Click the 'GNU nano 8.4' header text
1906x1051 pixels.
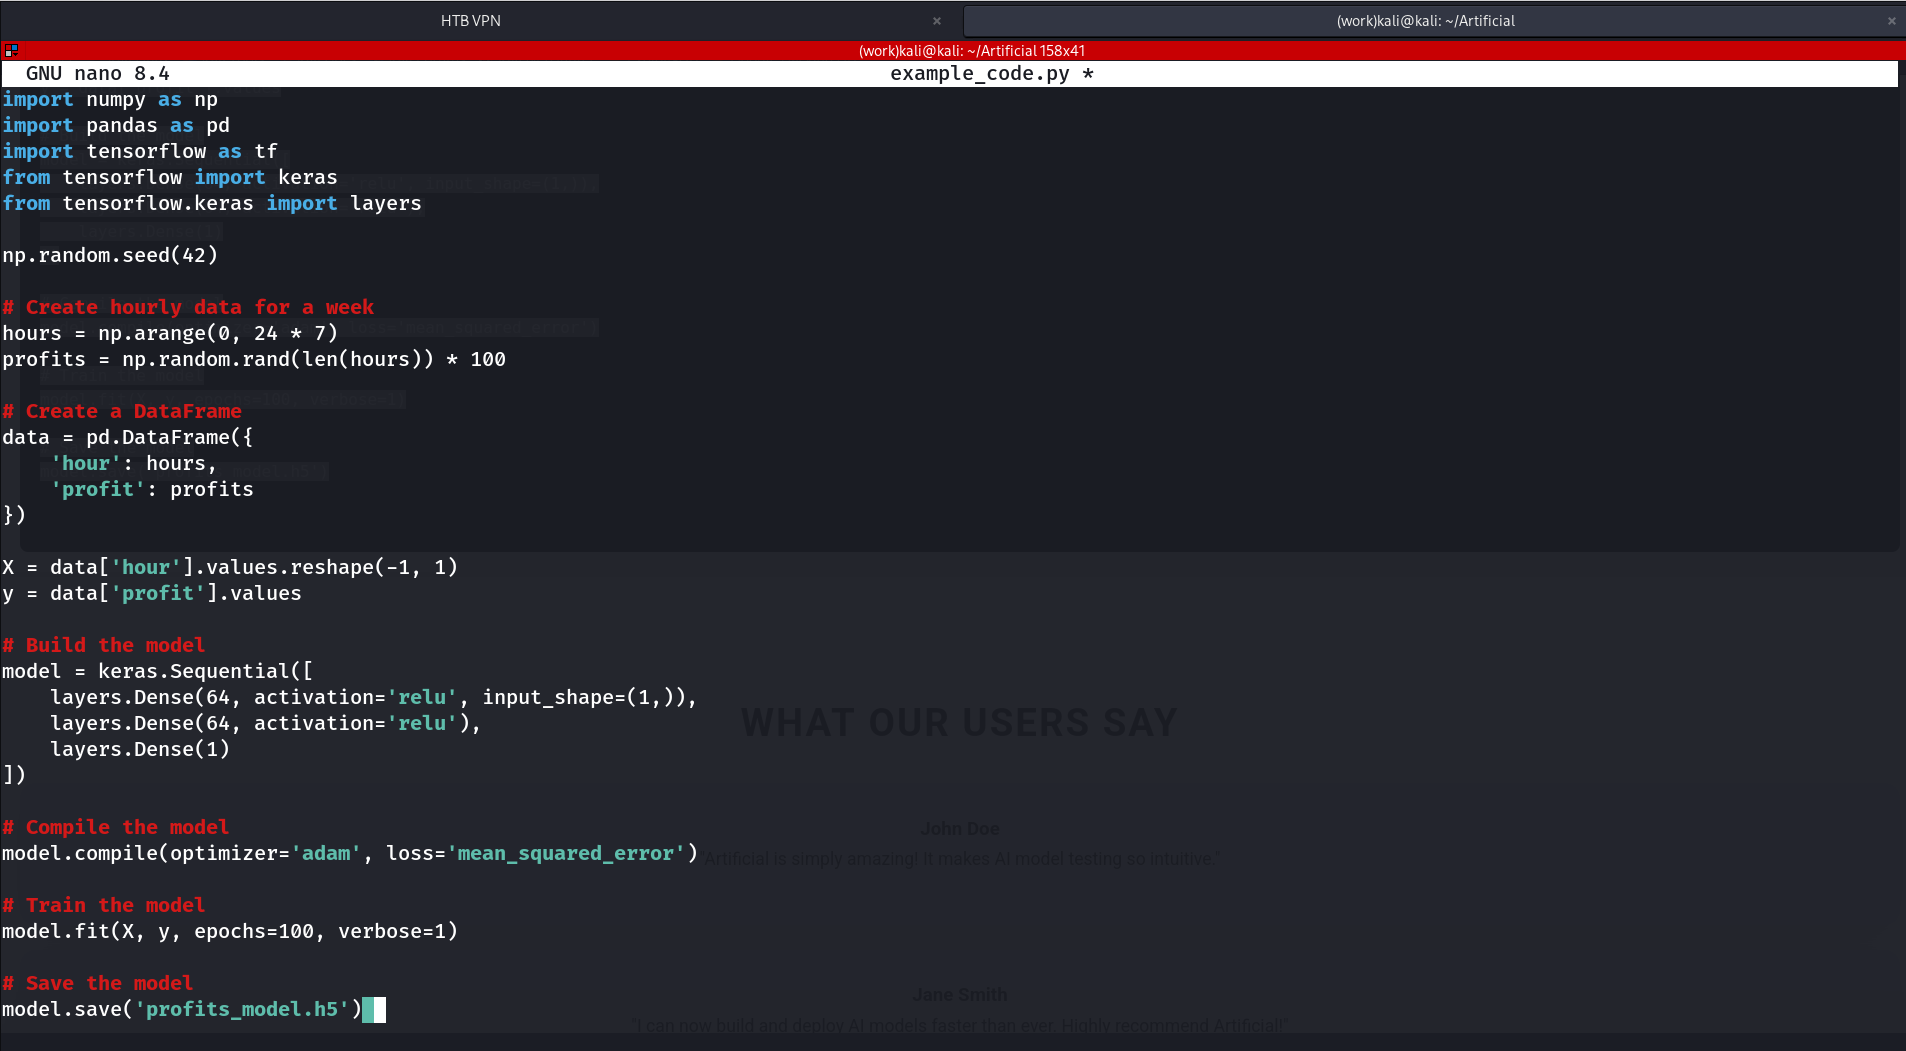click(97, 73)
